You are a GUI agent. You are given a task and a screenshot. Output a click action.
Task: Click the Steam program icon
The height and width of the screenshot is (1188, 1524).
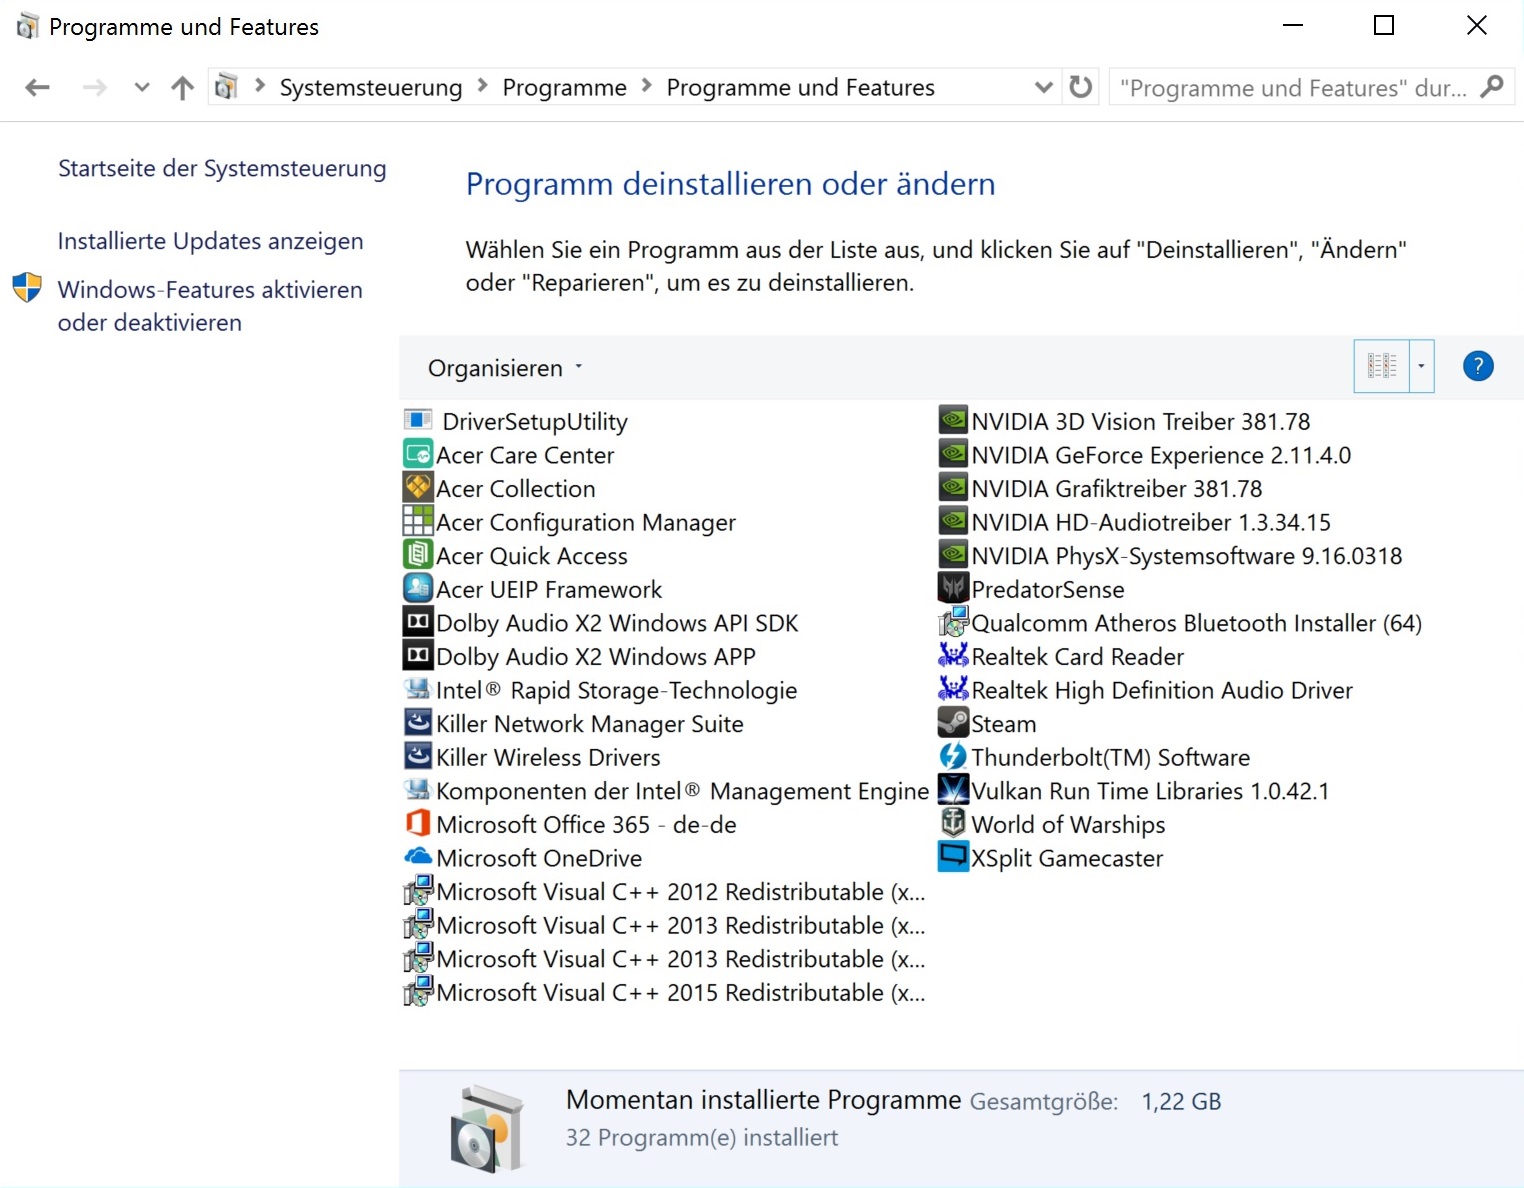point(953,722)
